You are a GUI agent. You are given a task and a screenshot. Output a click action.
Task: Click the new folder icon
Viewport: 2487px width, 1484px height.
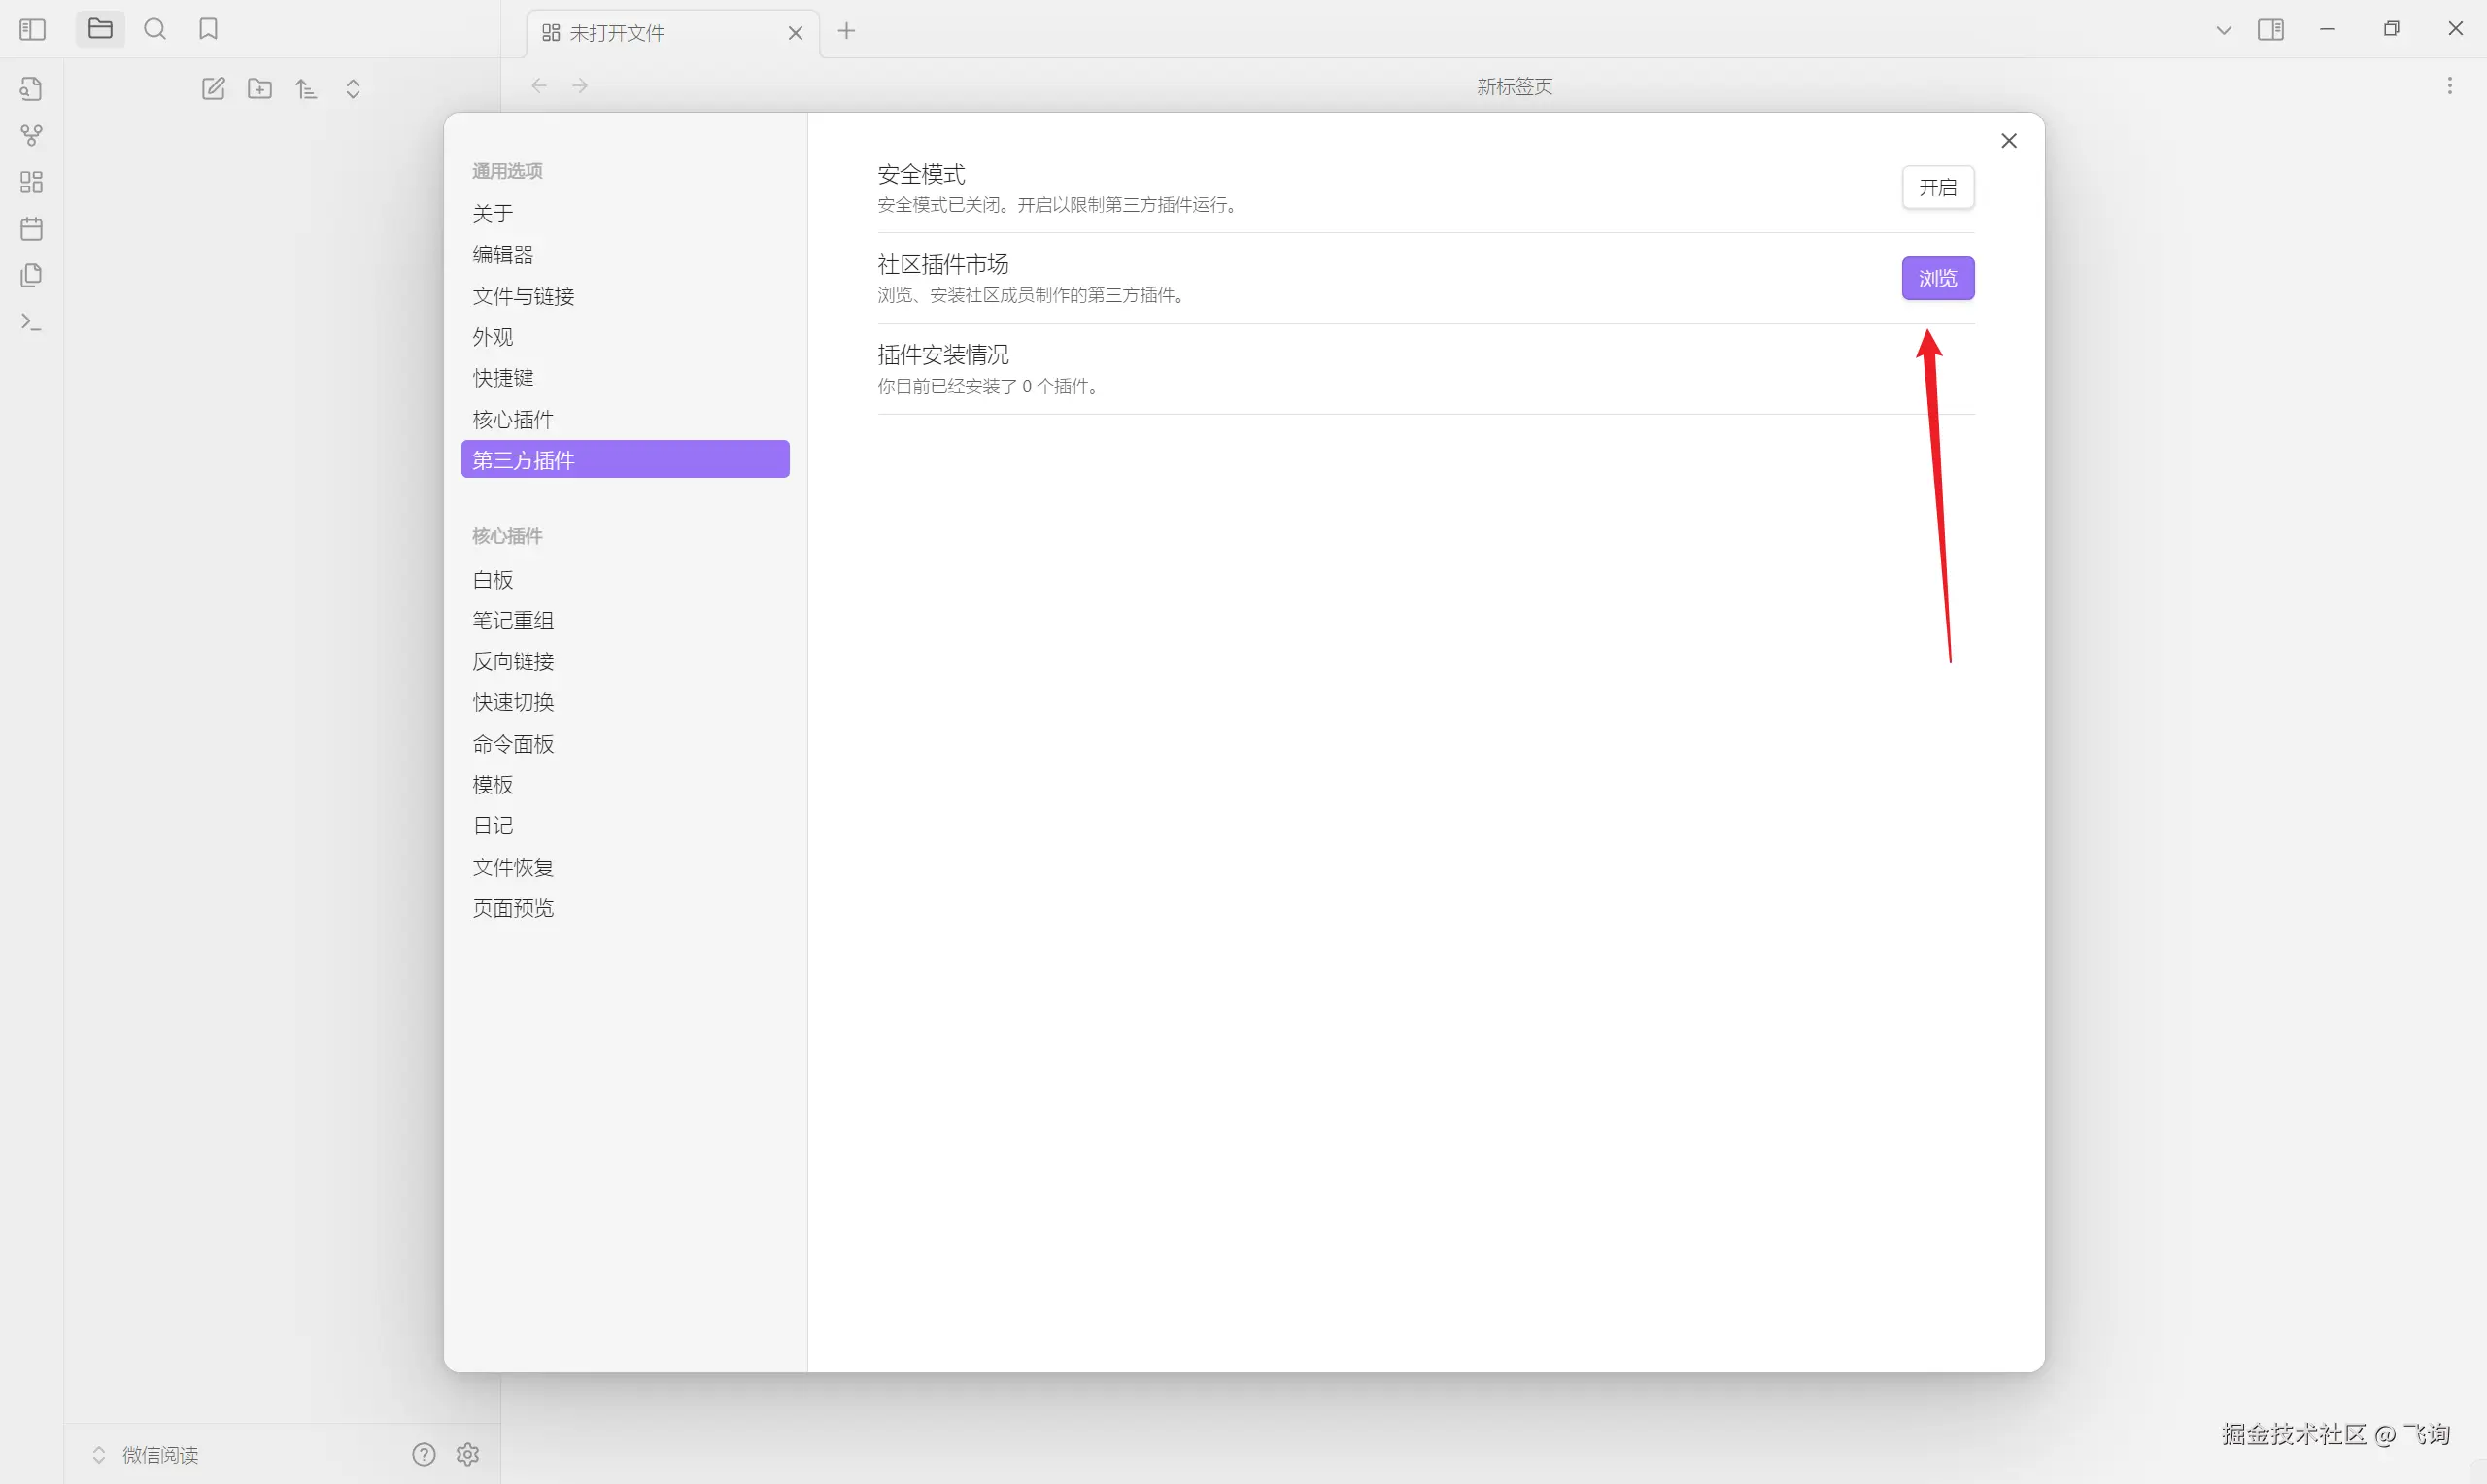(x=260, y=89)
